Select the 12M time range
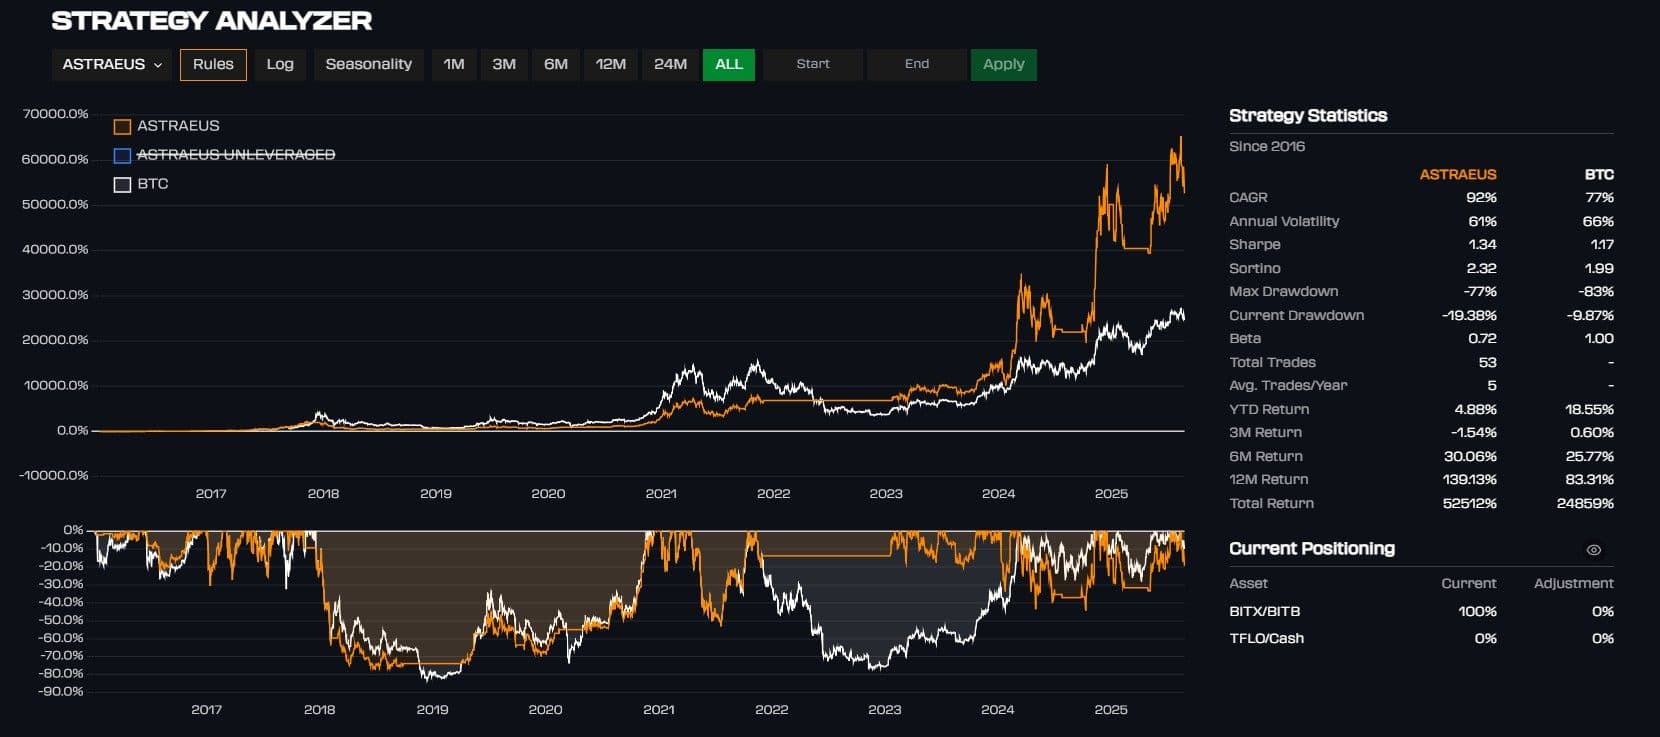 coord(610,64)
